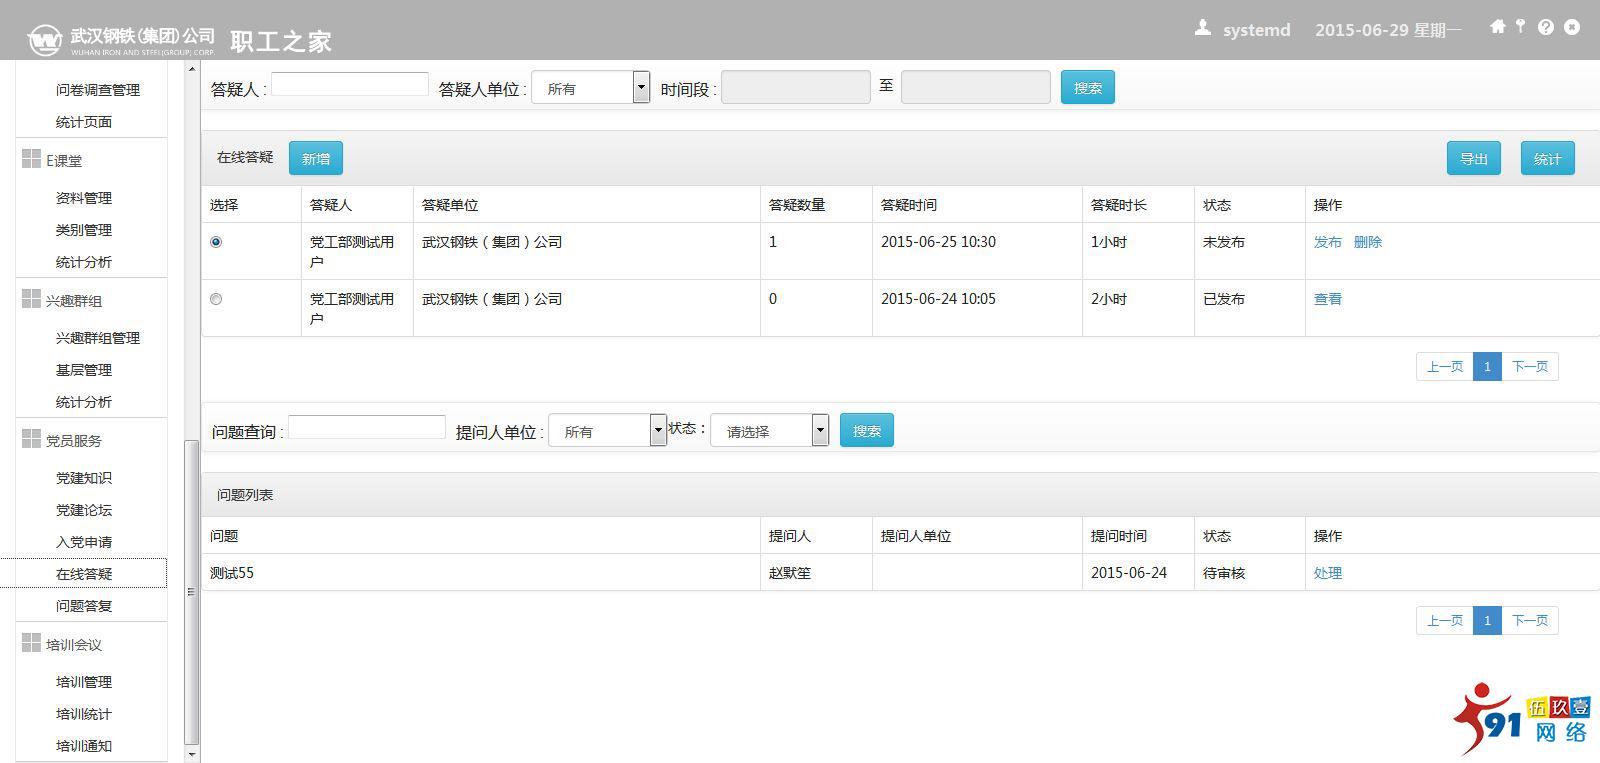This screenshot has height=763, width=1600.
Task: Click grid icon next to 培训会议
Action: coord(31,643)
